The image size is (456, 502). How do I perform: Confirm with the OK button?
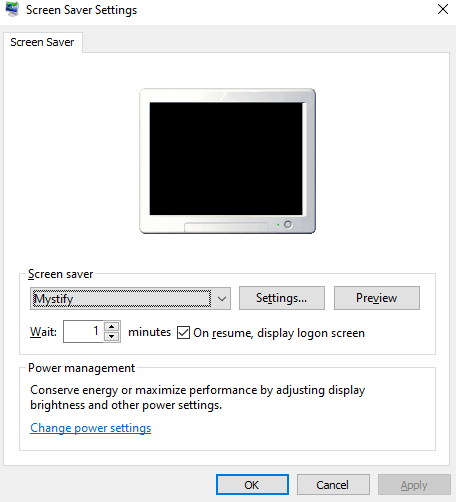252,485
